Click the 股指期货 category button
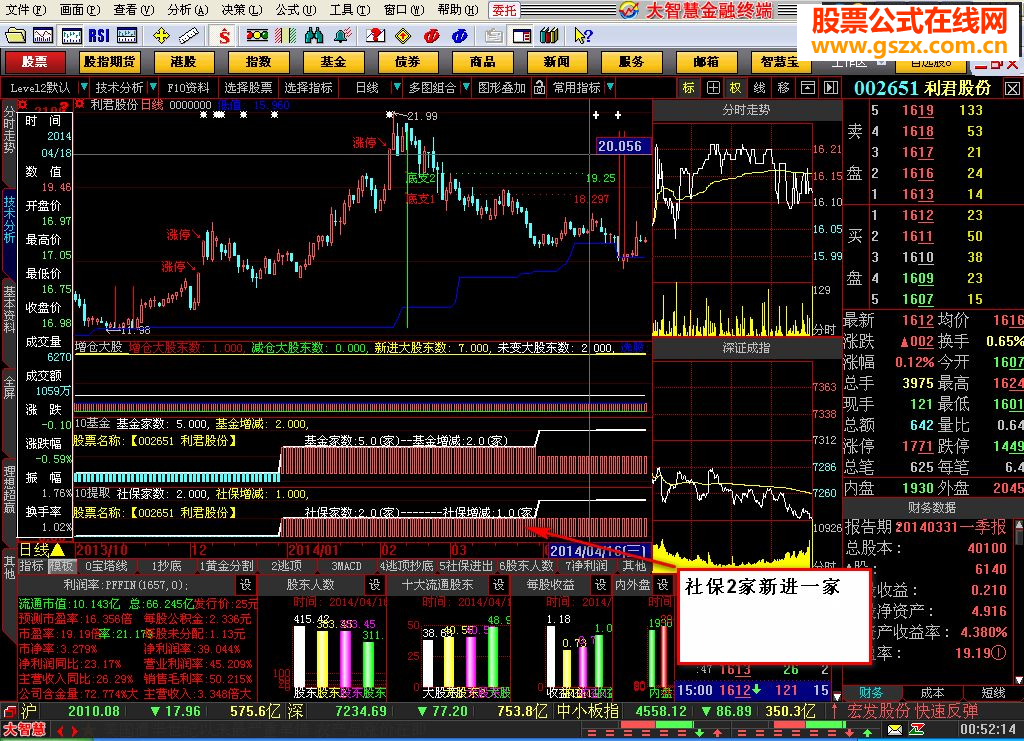1024x741 pixels. pyautogui.click(x=109, y=61)
